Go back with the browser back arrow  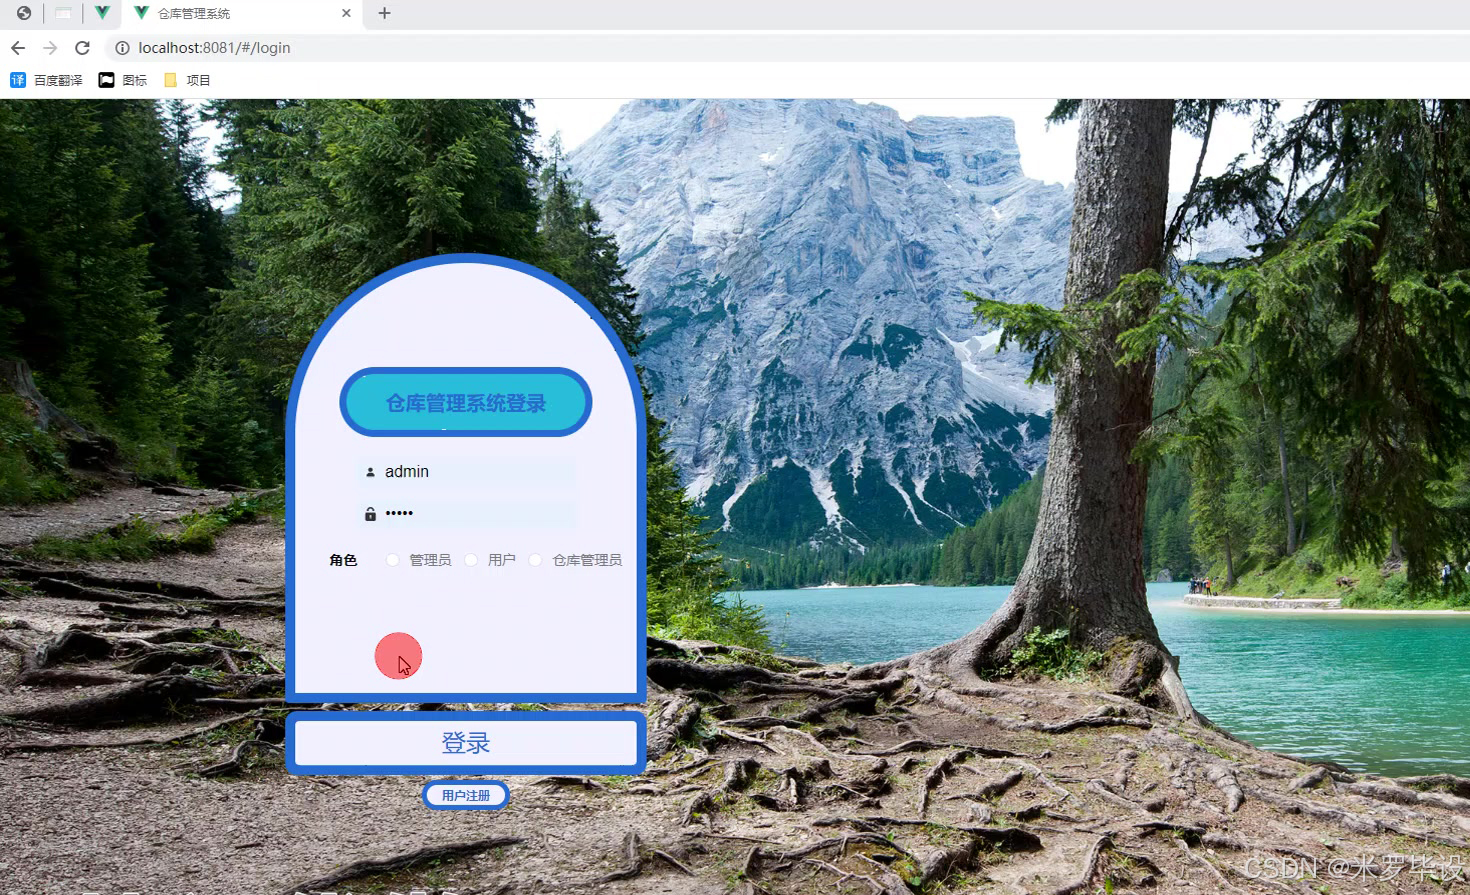(18, 48)
